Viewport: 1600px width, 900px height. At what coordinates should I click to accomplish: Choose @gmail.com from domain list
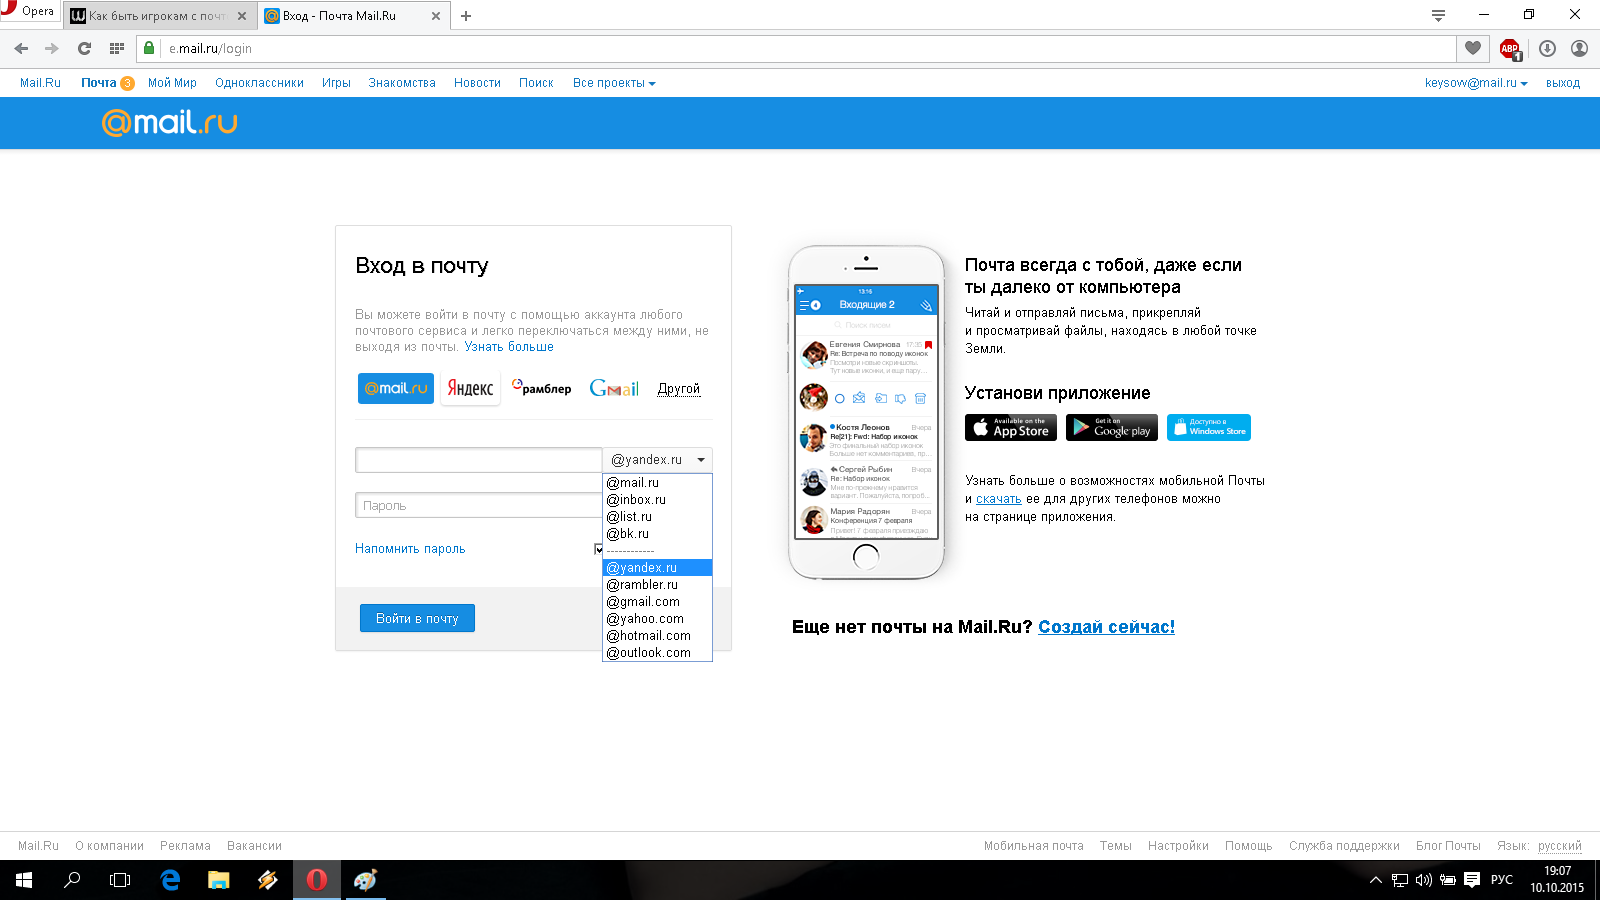pyautogui.click(x=658, y=602)
